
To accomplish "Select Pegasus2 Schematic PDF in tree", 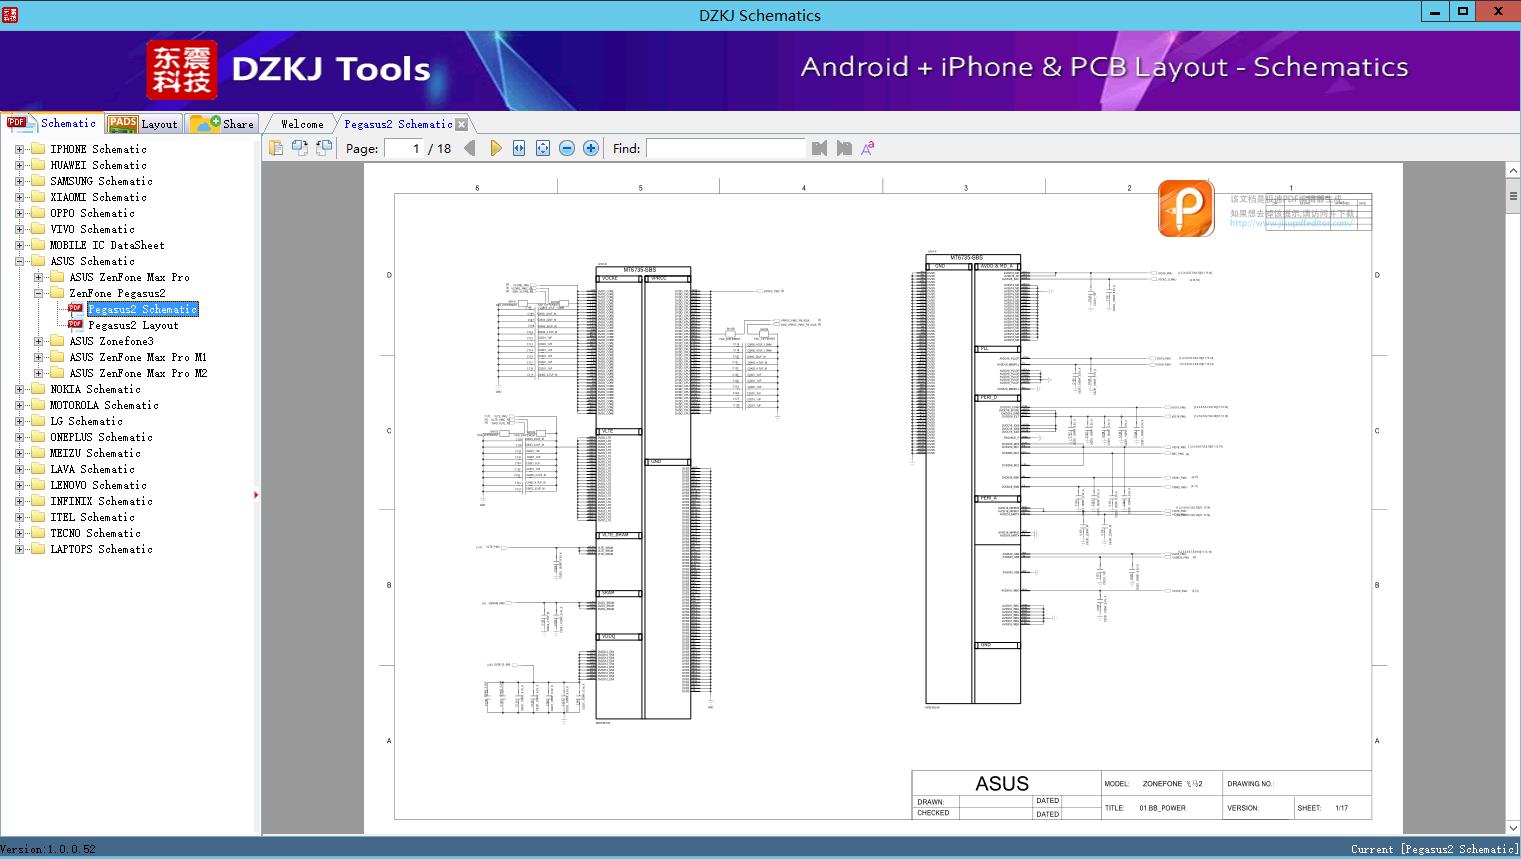I will tap(143, 309).
